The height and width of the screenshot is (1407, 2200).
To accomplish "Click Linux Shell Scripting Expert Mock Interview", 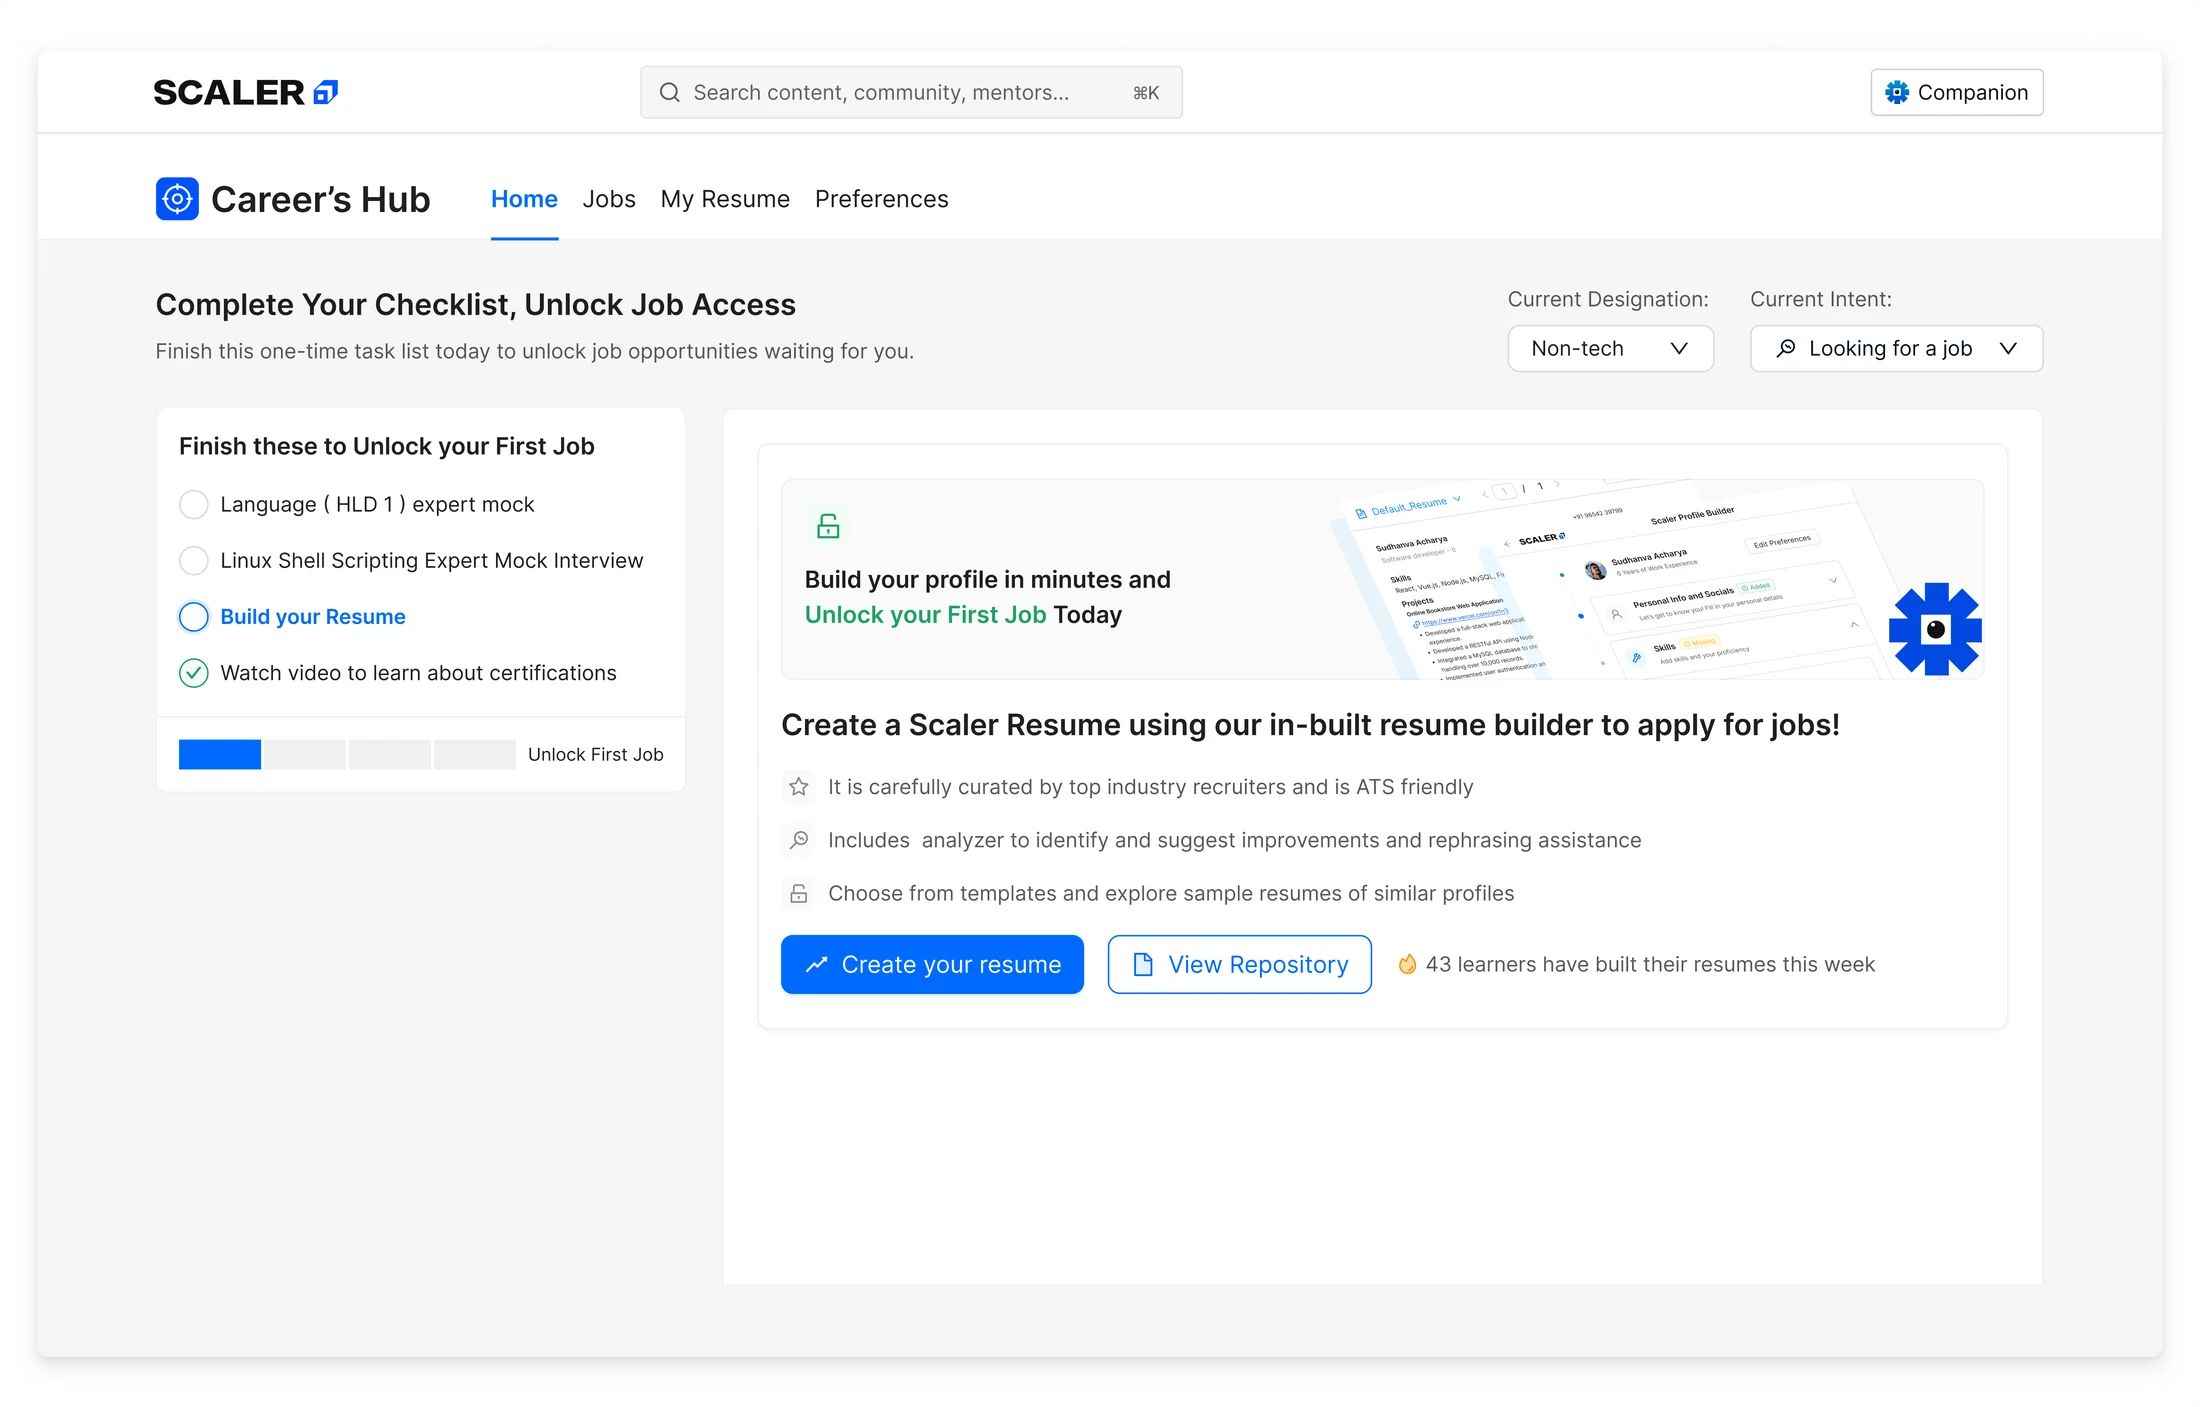I will tap(431, 560).
